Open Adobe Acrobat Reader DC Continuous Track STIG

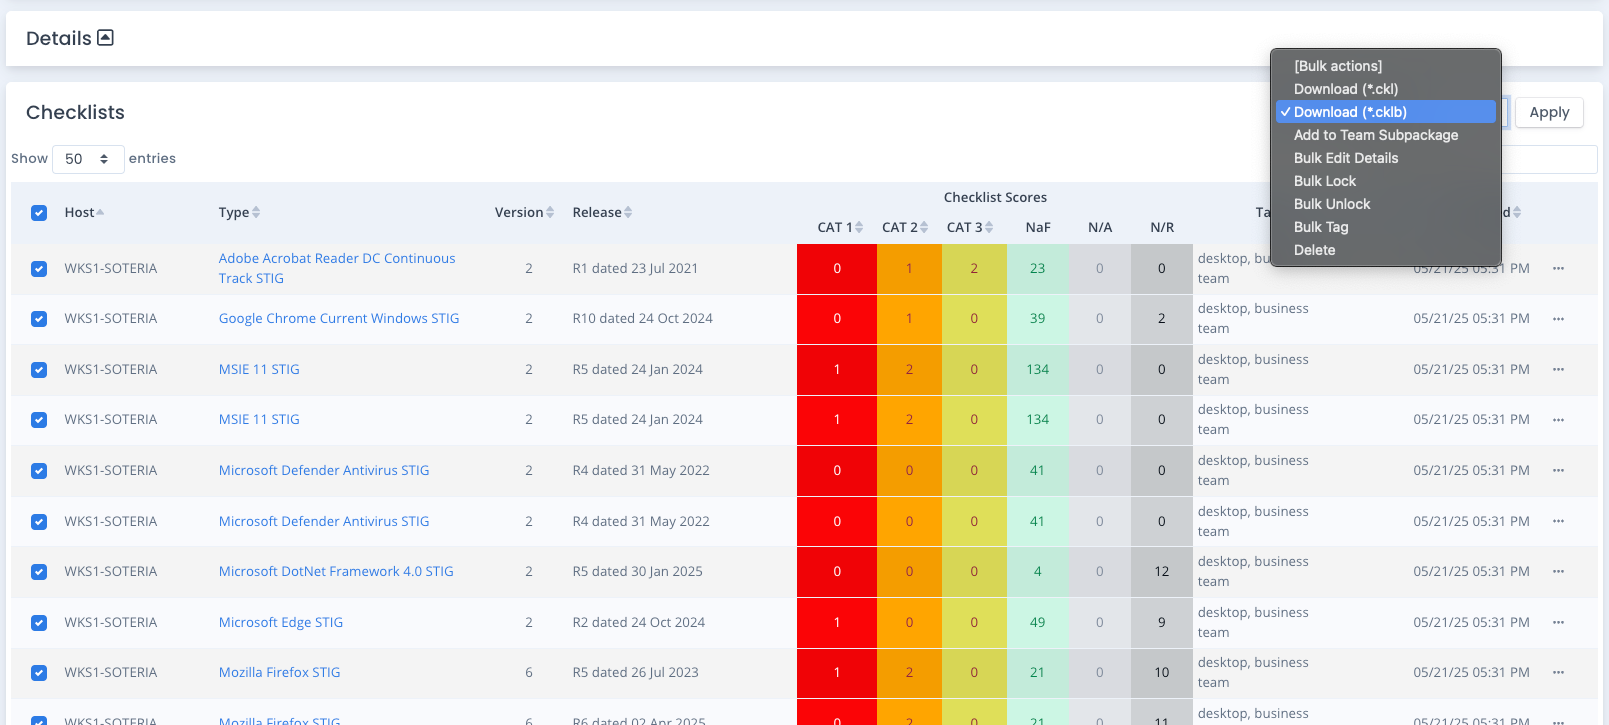(337, 268)
